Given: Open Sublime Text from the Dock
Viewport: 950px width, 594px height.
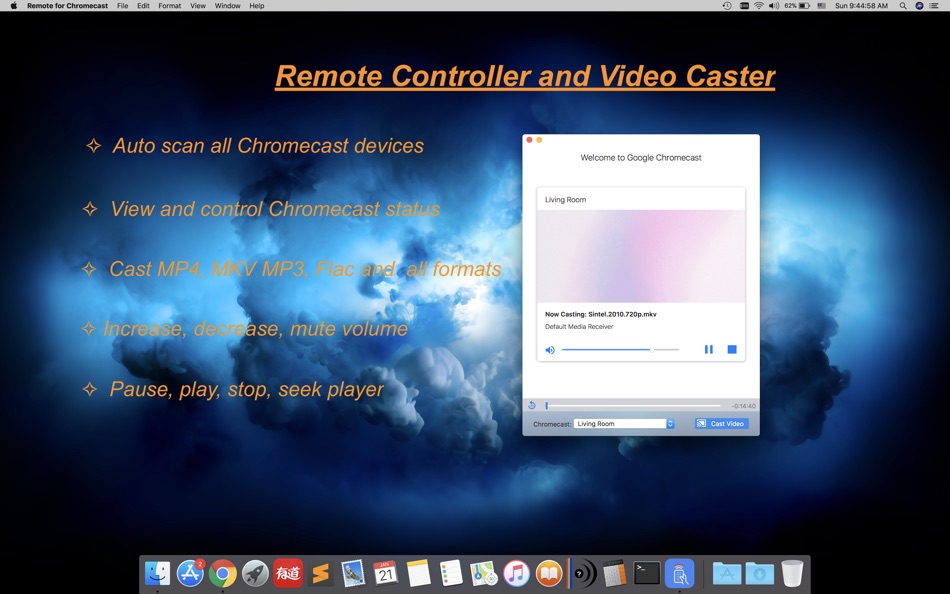Looking at the screenshot, I should [321, 573].
